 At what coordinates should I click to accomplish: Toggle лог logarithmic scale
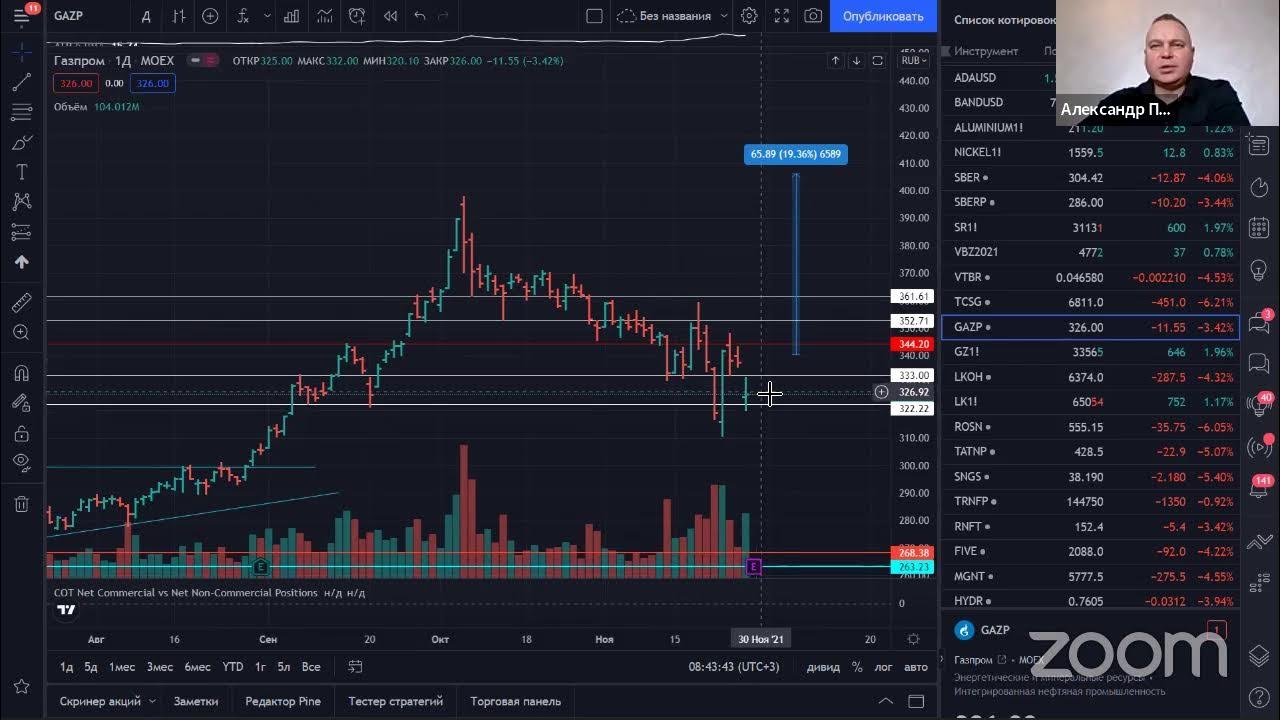(x=884, y=667)
